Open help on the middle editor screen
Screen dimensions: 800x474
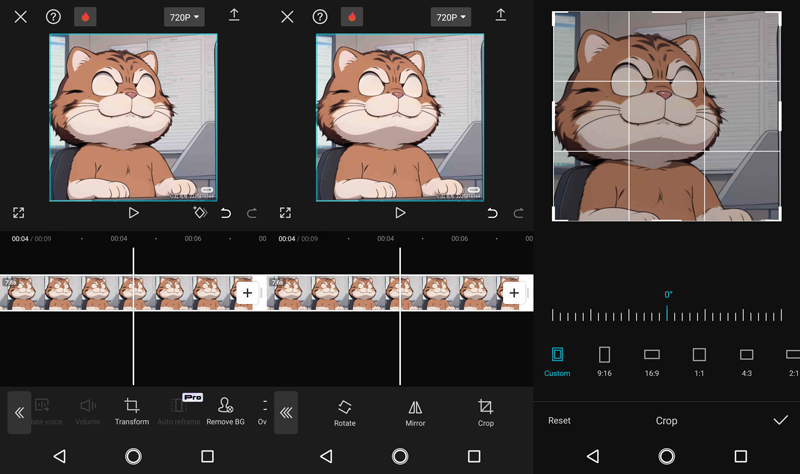[320, 17]
